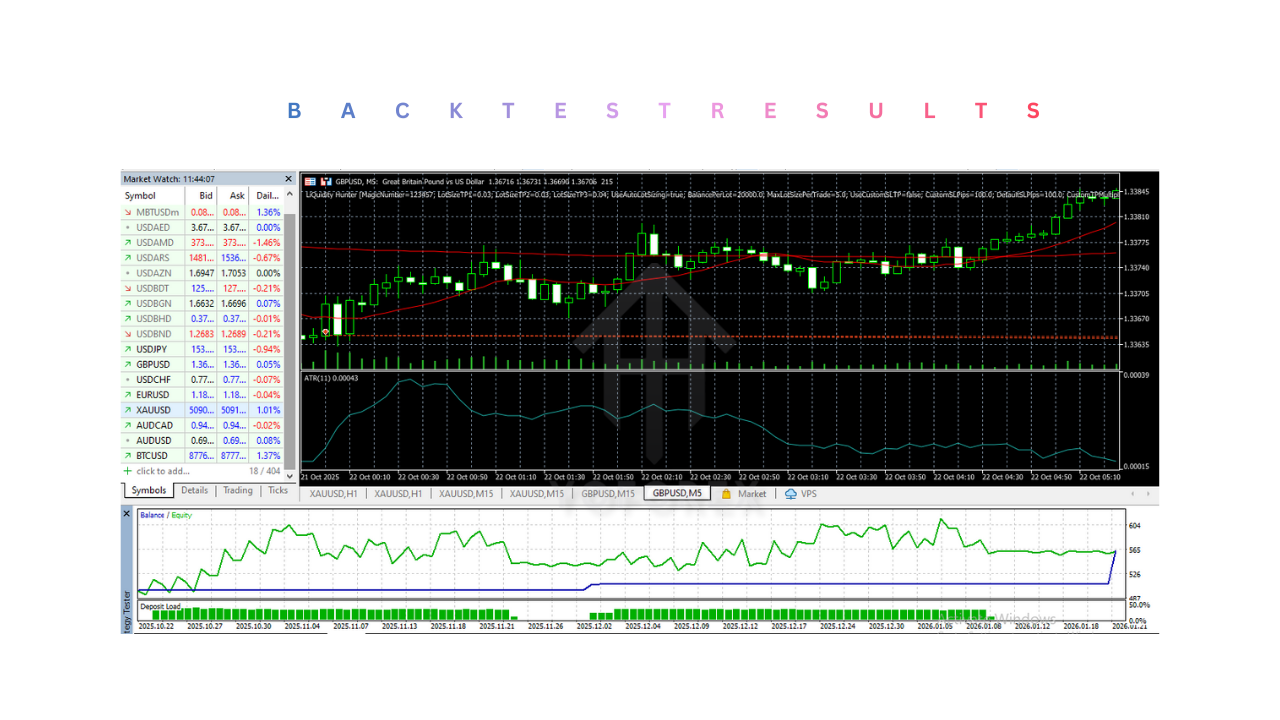Close the Market Watch panel
1280x720 pixels.
pyautogui.click(x=288, y=178)
